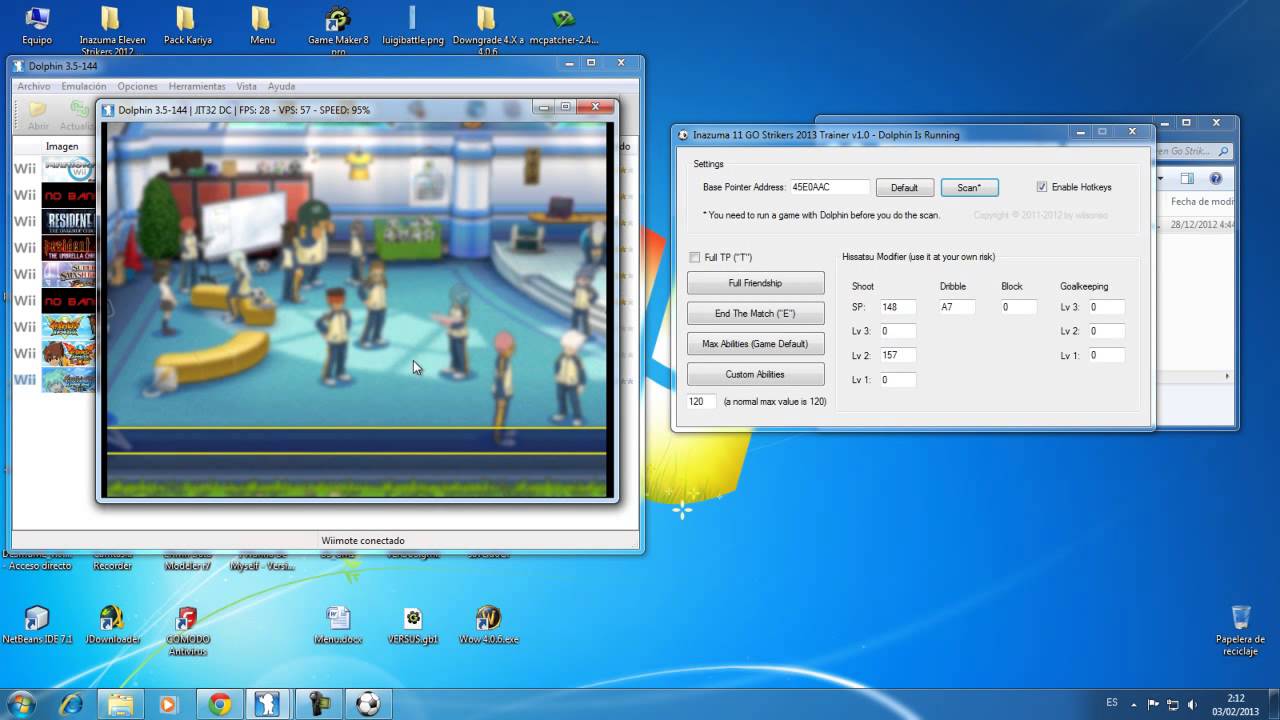Click the clock showing 2:12 in the tray
The width and height of the screenshot is (1280, 720).
pyautogui.click(x=1236, y=704)
